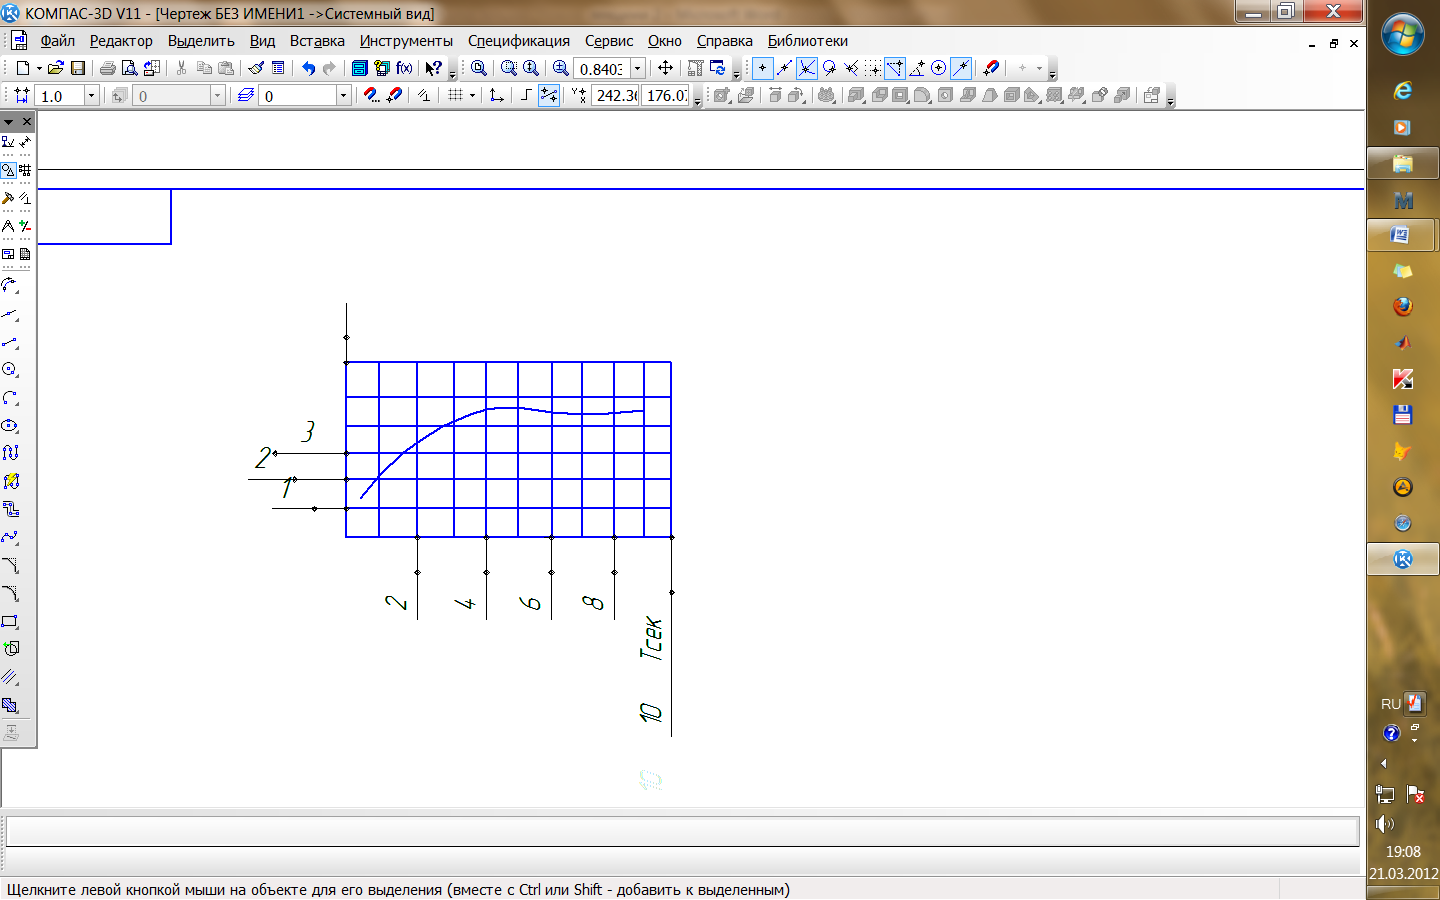Open the Инструменты menu

click(x=406, y=41)
